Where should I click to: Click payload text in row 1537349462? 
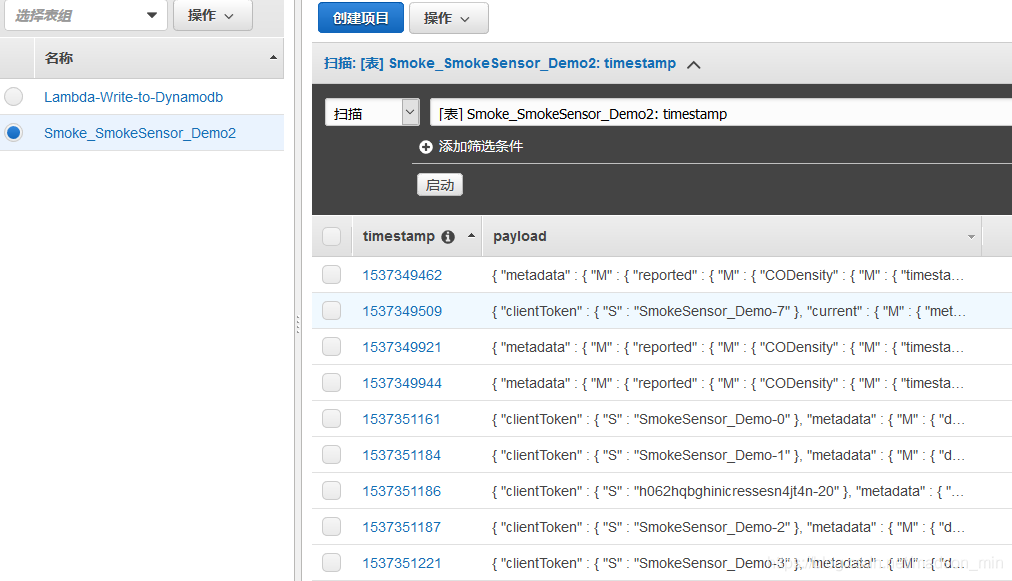(x=728, y=275)
